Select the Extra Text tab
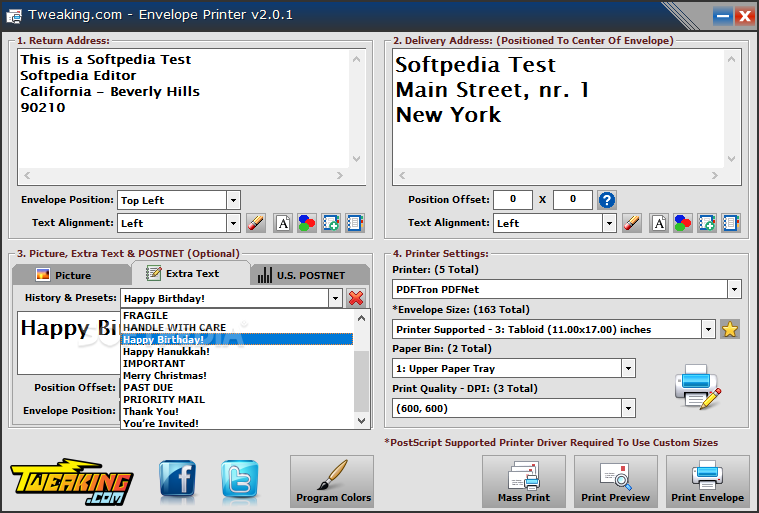Screen dimensions: 759x513 (191, 273)
